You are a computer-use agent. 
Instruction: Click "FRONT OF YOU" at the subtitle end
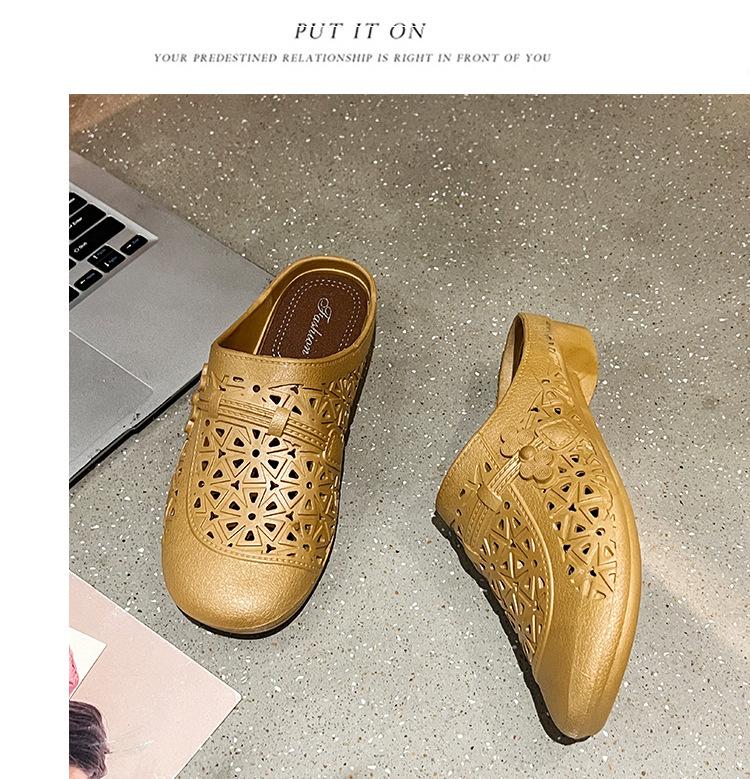[504, 58]
